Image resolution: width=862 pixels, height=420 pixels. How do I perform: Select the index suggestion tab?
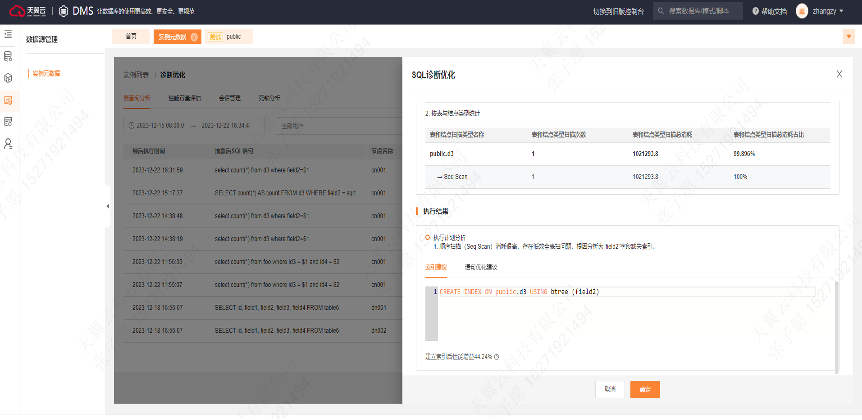[x=436, y=267]
